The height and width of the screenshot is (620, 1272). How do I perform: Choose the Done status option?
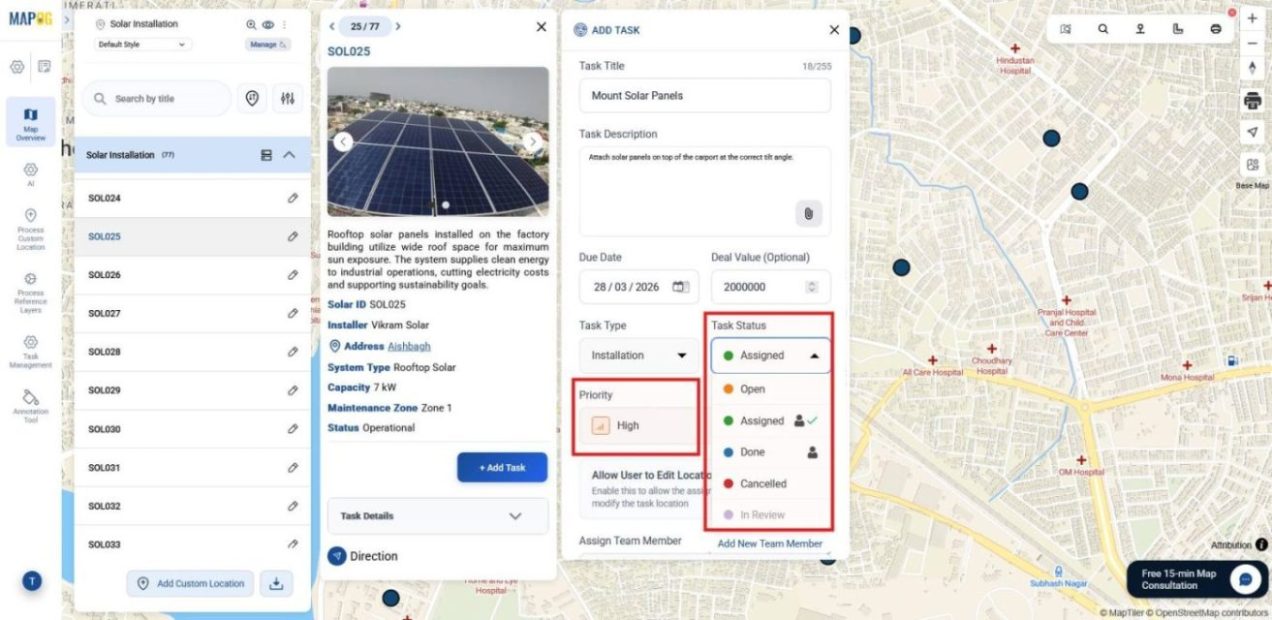752,452
